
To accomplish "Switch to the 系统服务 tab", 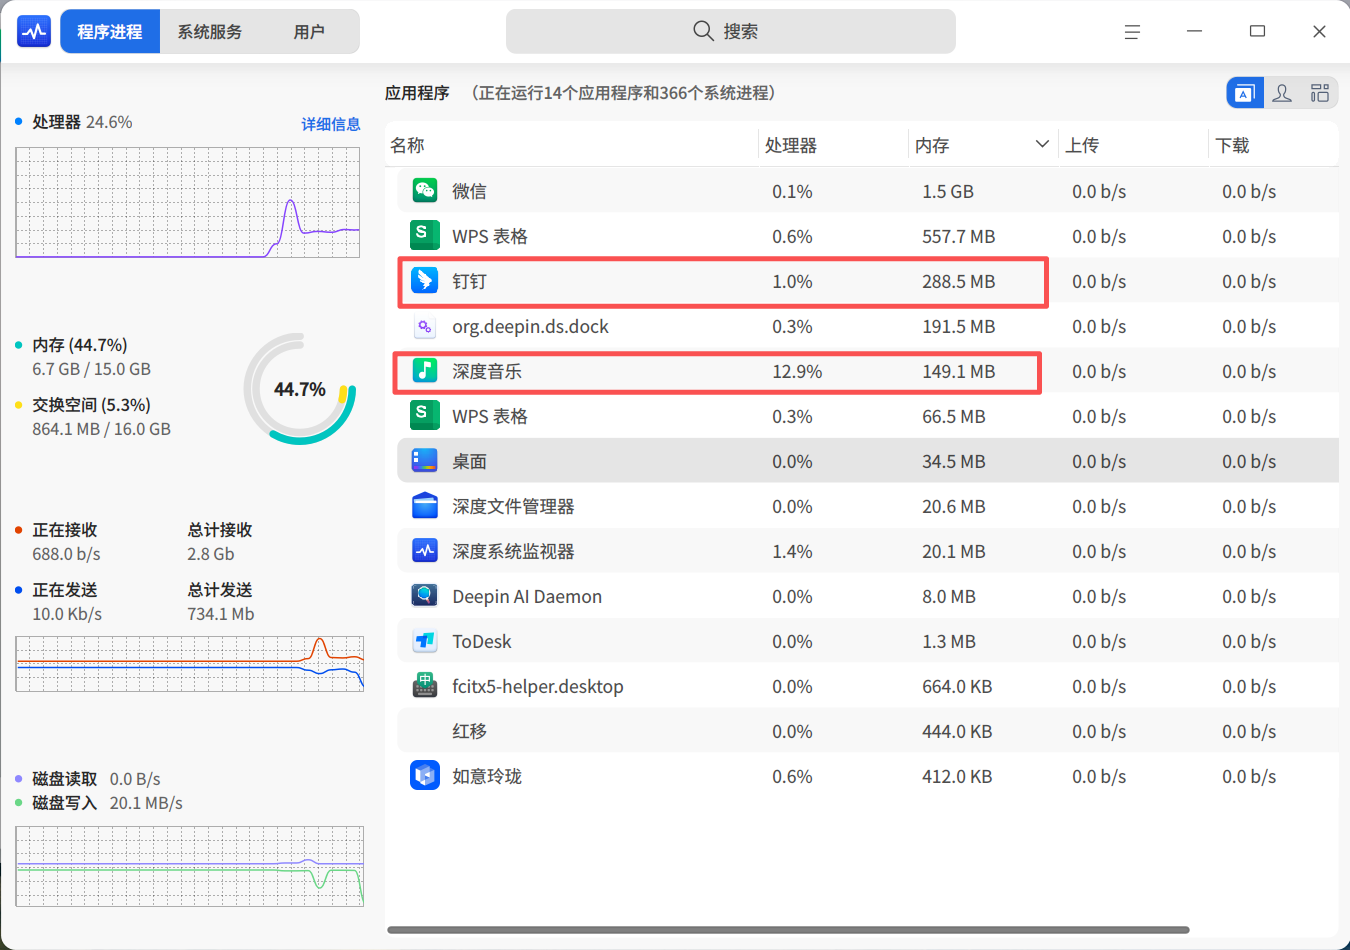I will (x=210, y=32).
